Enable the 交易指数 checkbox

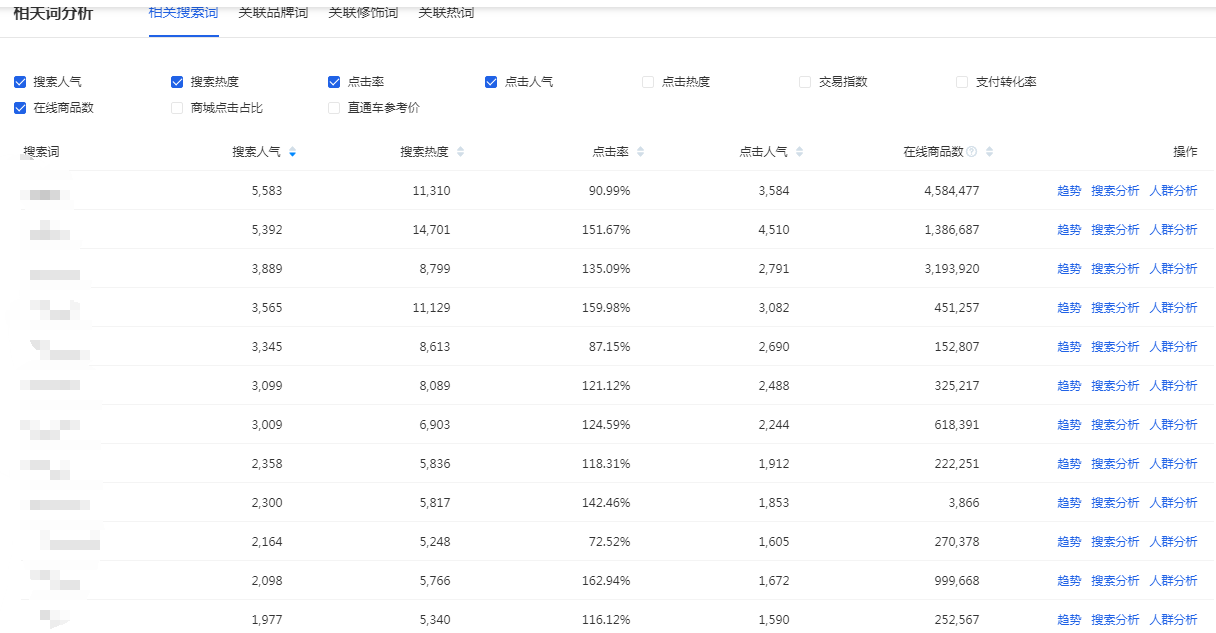pos(805,82)
